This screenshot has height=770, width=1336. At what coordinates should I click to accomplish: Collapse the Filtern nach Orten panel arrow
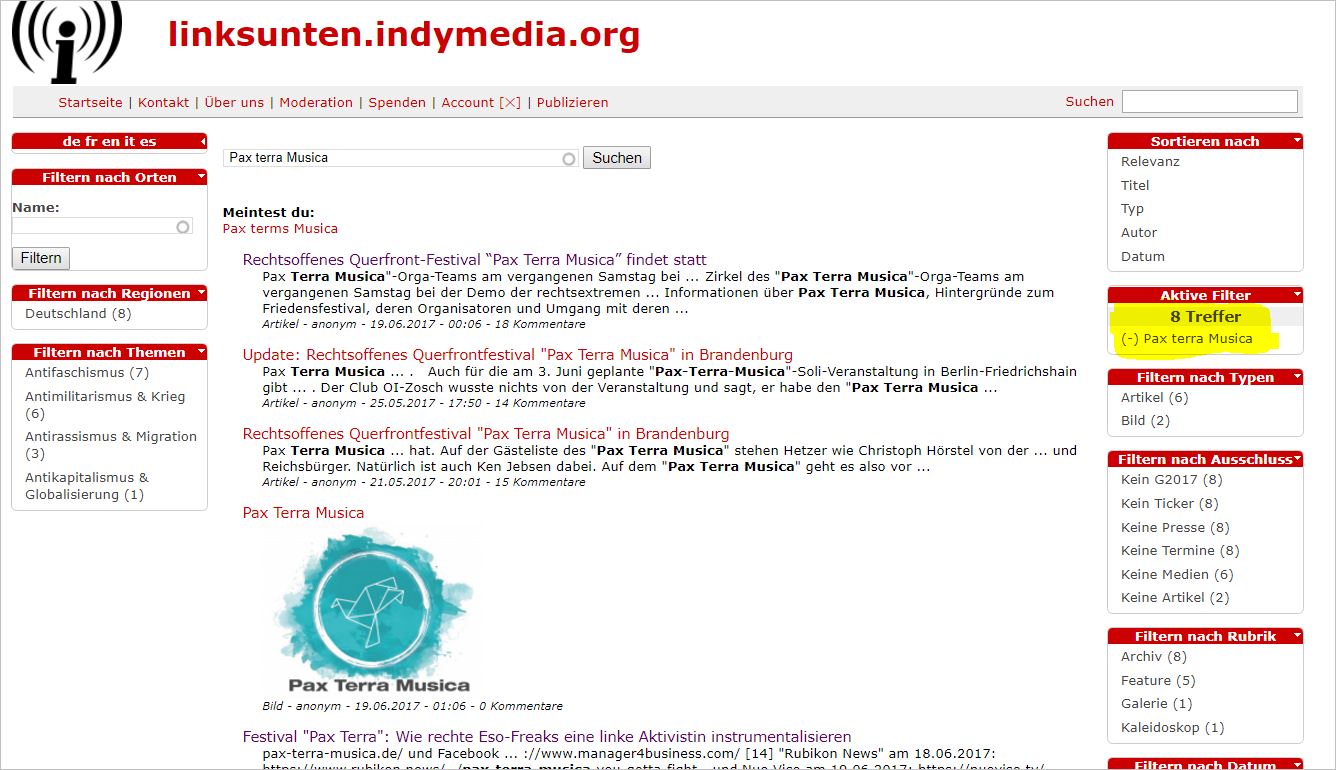[x=201, y=177]
